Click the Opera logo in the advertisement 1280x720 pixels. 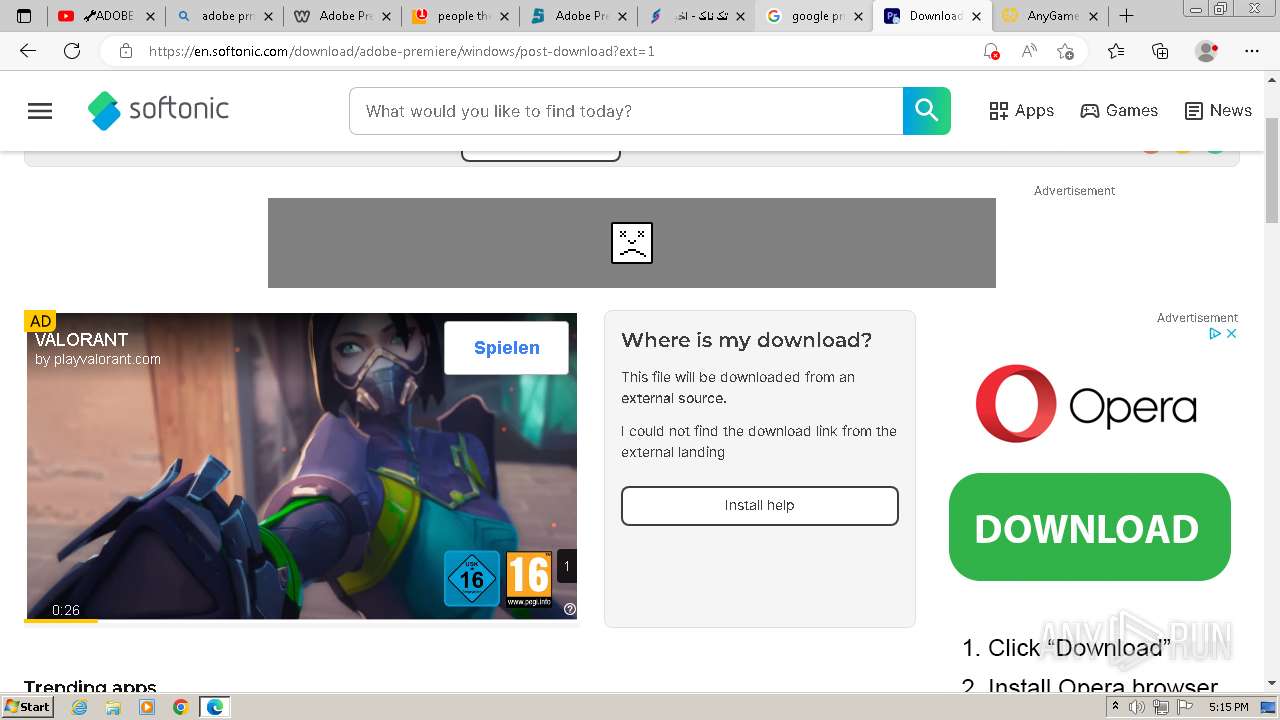[x=1086, y=404]
